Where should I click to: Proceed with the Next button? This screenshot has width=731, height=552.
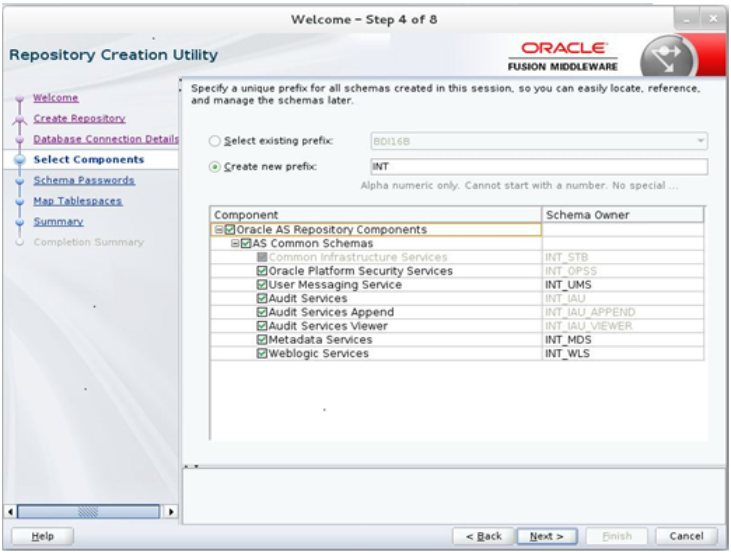(547, 536)
